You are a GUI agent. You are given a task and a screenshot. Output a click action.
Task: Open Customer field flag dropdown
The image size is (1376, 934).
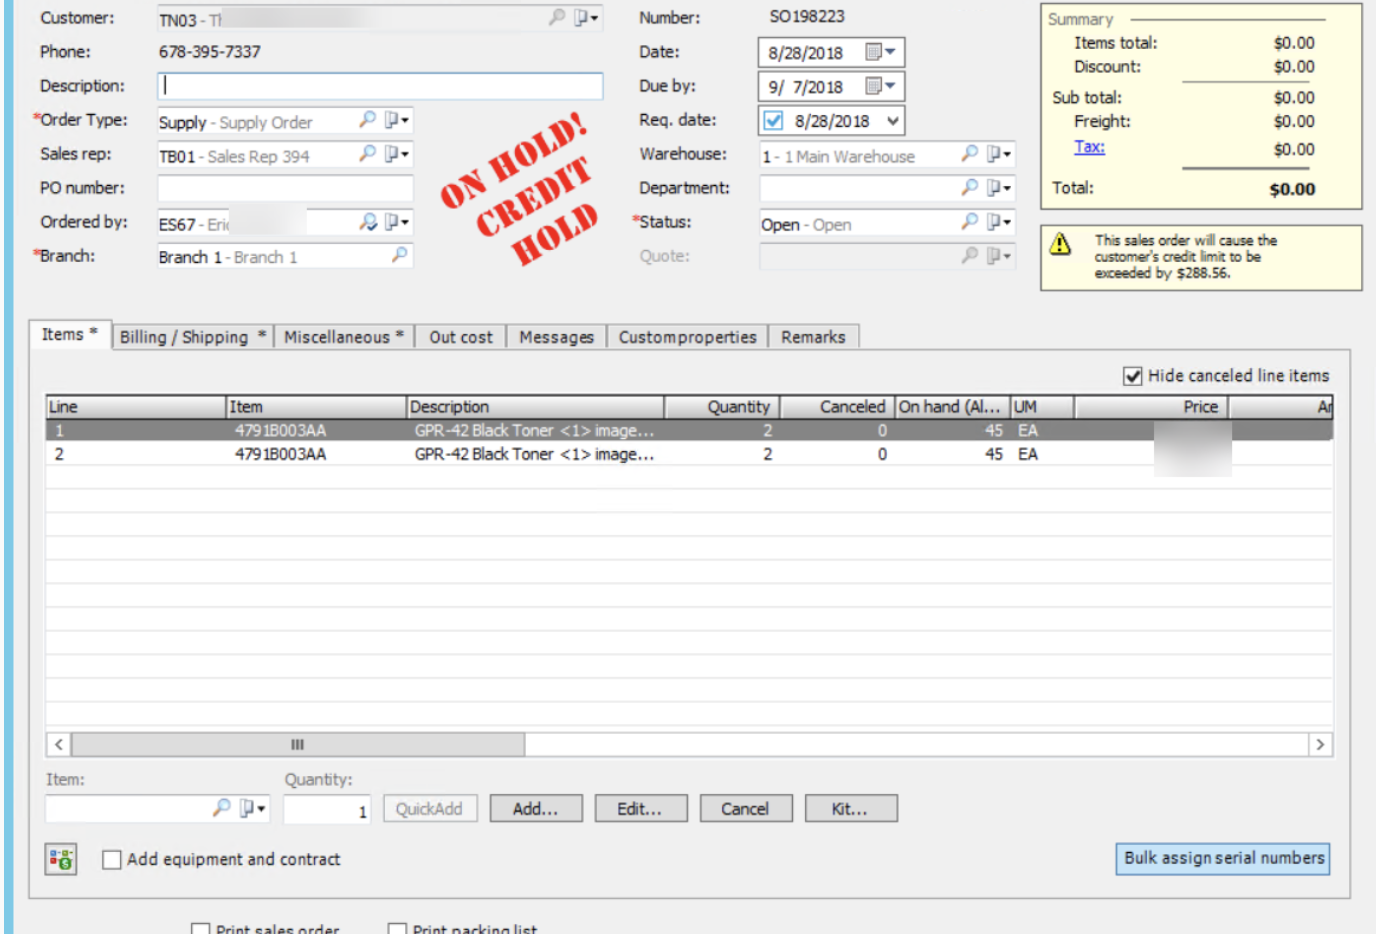586,18
